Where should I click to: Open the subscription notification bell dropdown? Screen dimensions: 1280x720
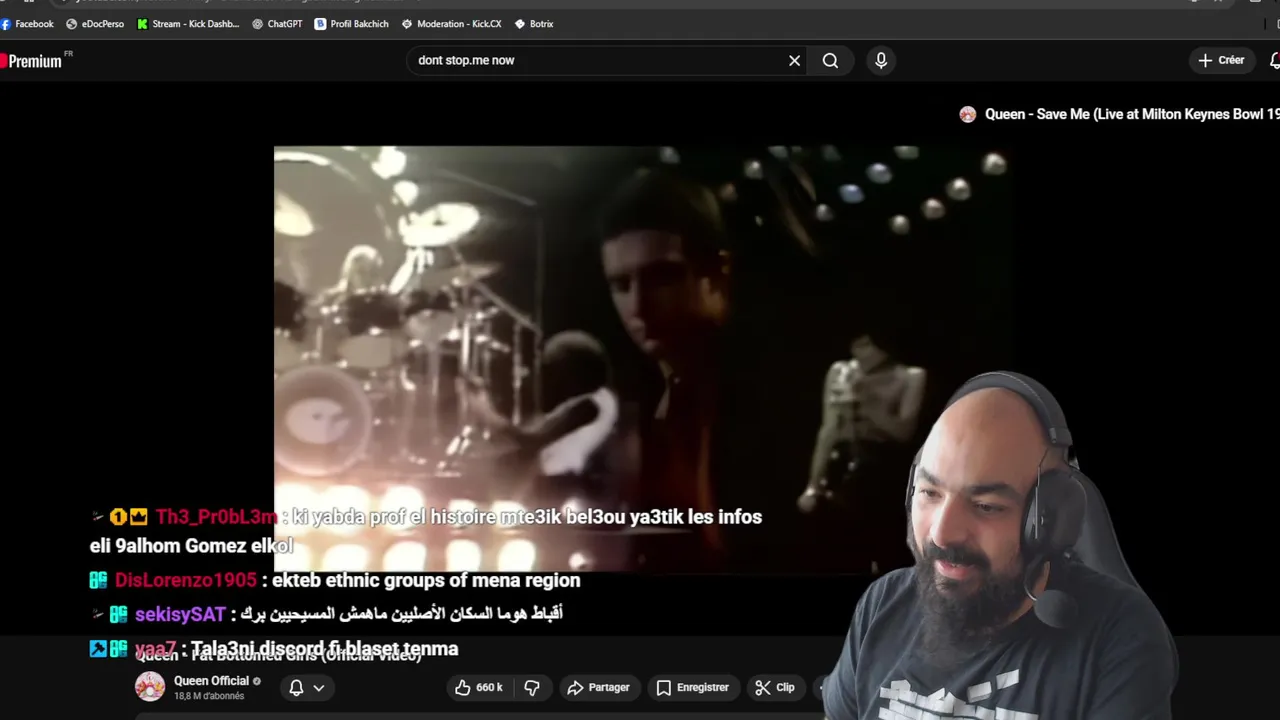click(307, 687)
